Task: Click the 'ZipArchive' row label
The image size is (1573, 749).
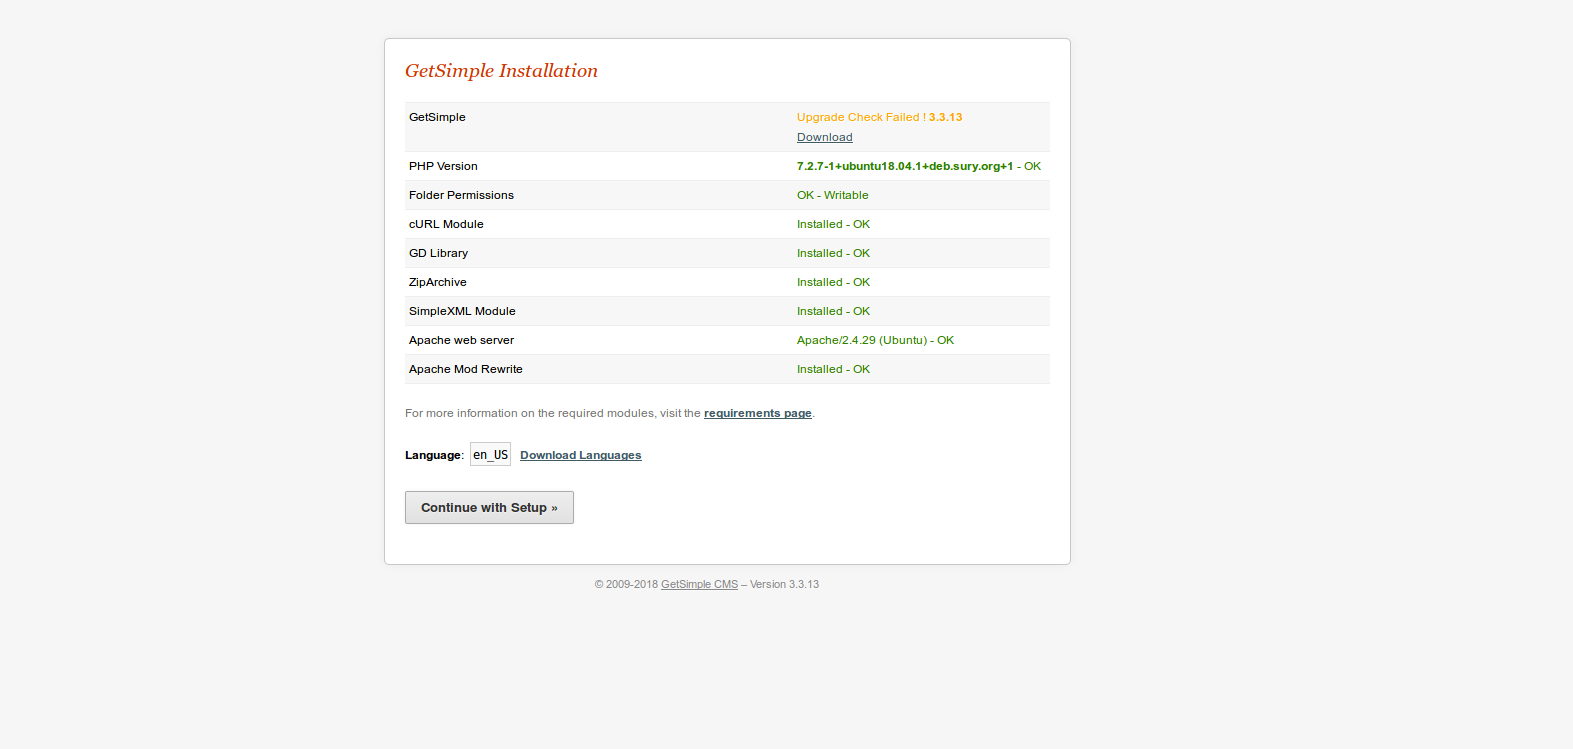Action: click(437, 282)
